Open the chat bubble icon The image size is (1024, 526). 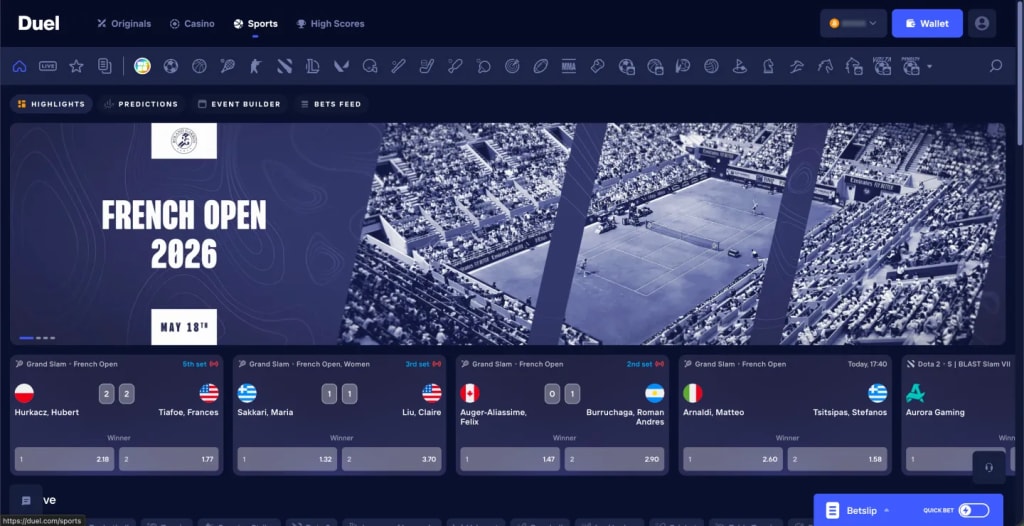coord(26,501)
